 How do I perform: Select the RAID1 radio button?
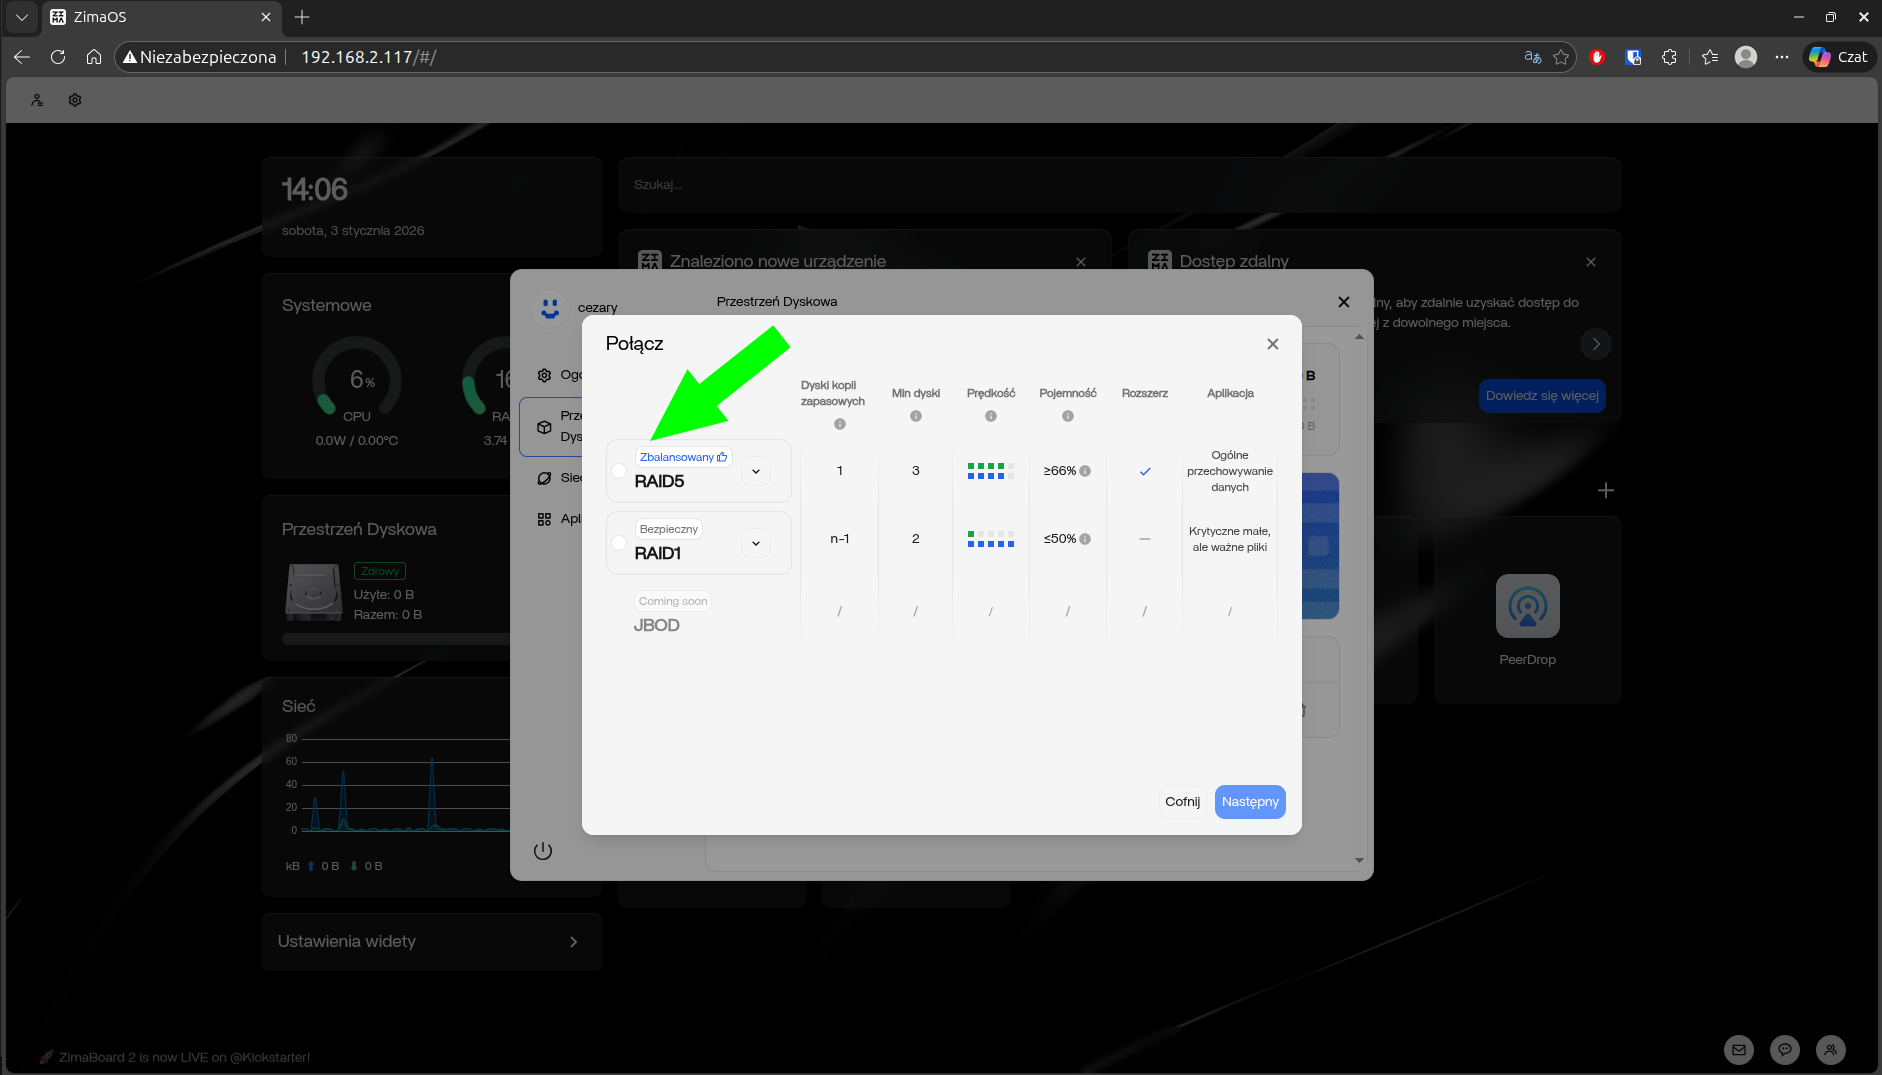pyautogui.click(x=619, y=543)
